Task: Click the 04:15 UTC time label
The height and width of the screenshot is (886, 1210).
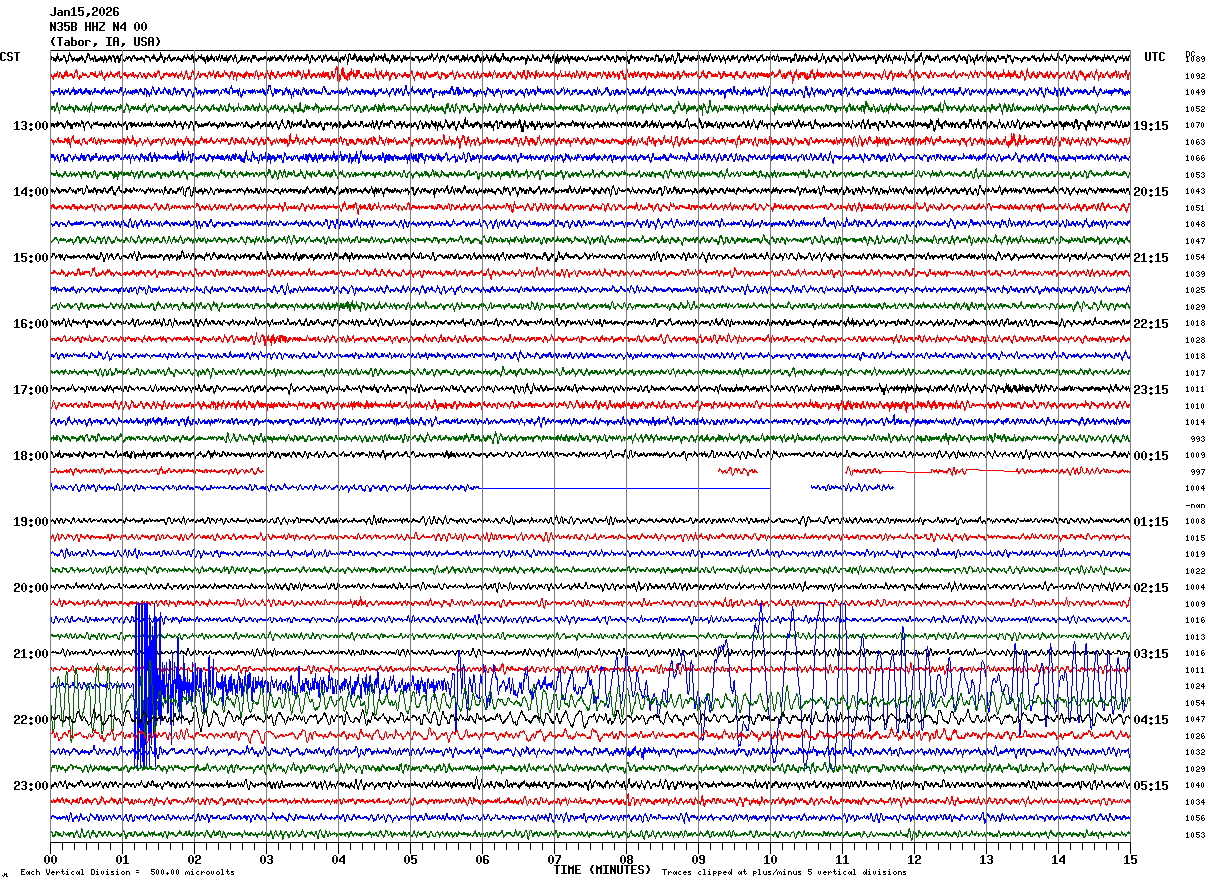Action: (x=1151, y=720)
